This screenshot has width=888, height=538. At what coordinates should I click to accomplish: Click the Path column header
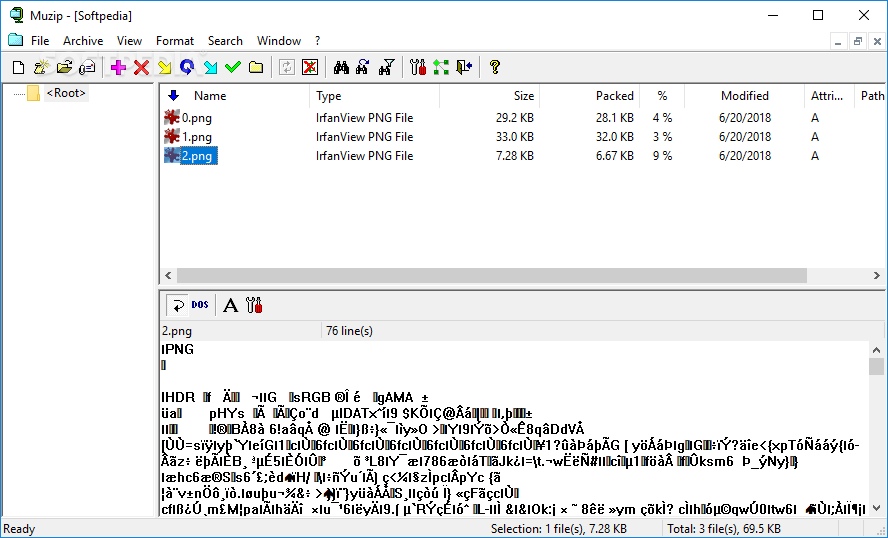point(871,96)
